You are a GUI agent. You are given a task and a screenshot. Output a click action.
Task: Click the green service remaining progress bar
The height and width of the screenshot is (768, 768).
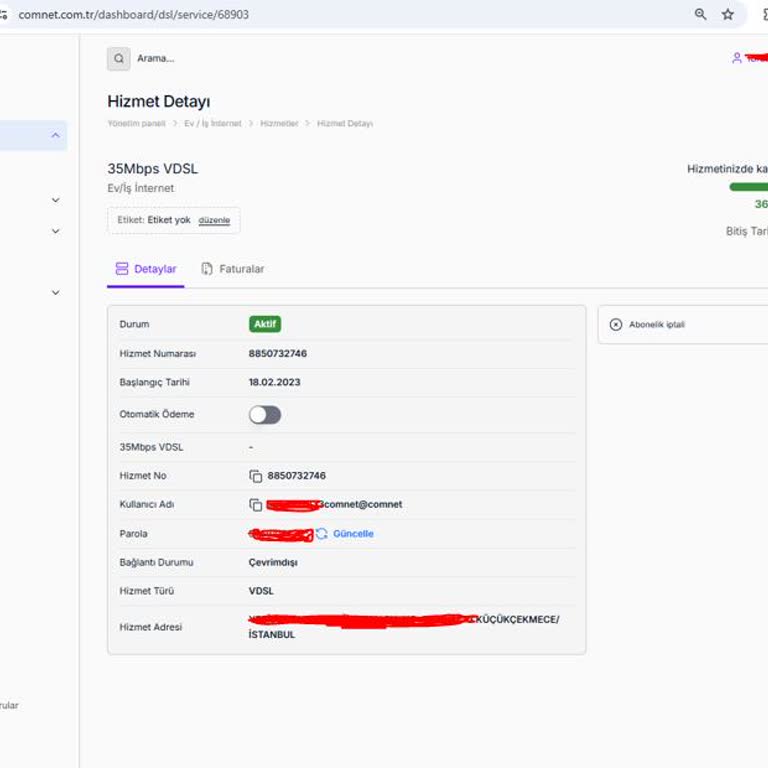coord(748,186)
